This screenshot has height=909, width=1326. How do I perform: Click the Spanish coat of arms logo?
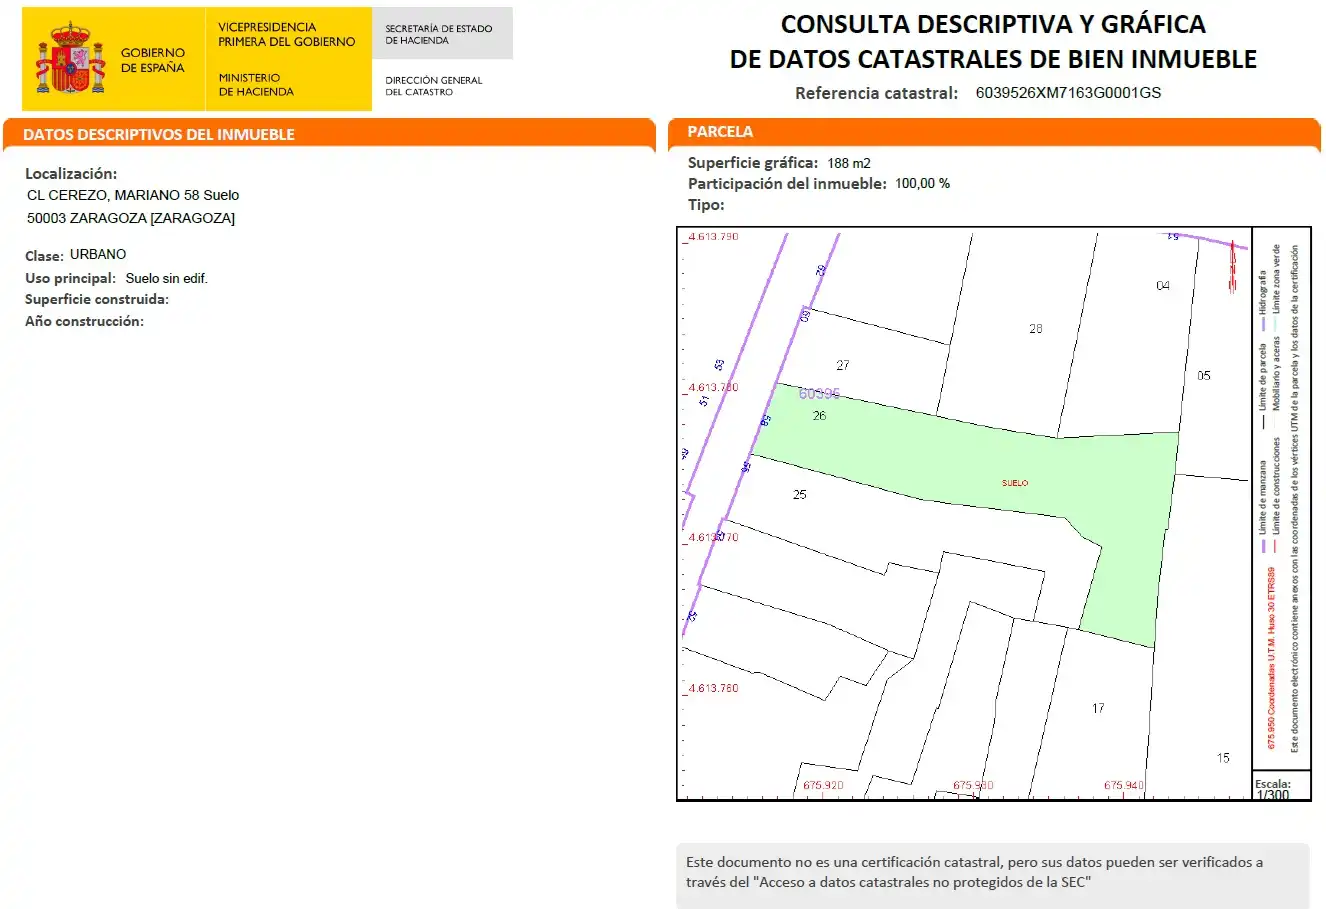(x=71, y=59)
